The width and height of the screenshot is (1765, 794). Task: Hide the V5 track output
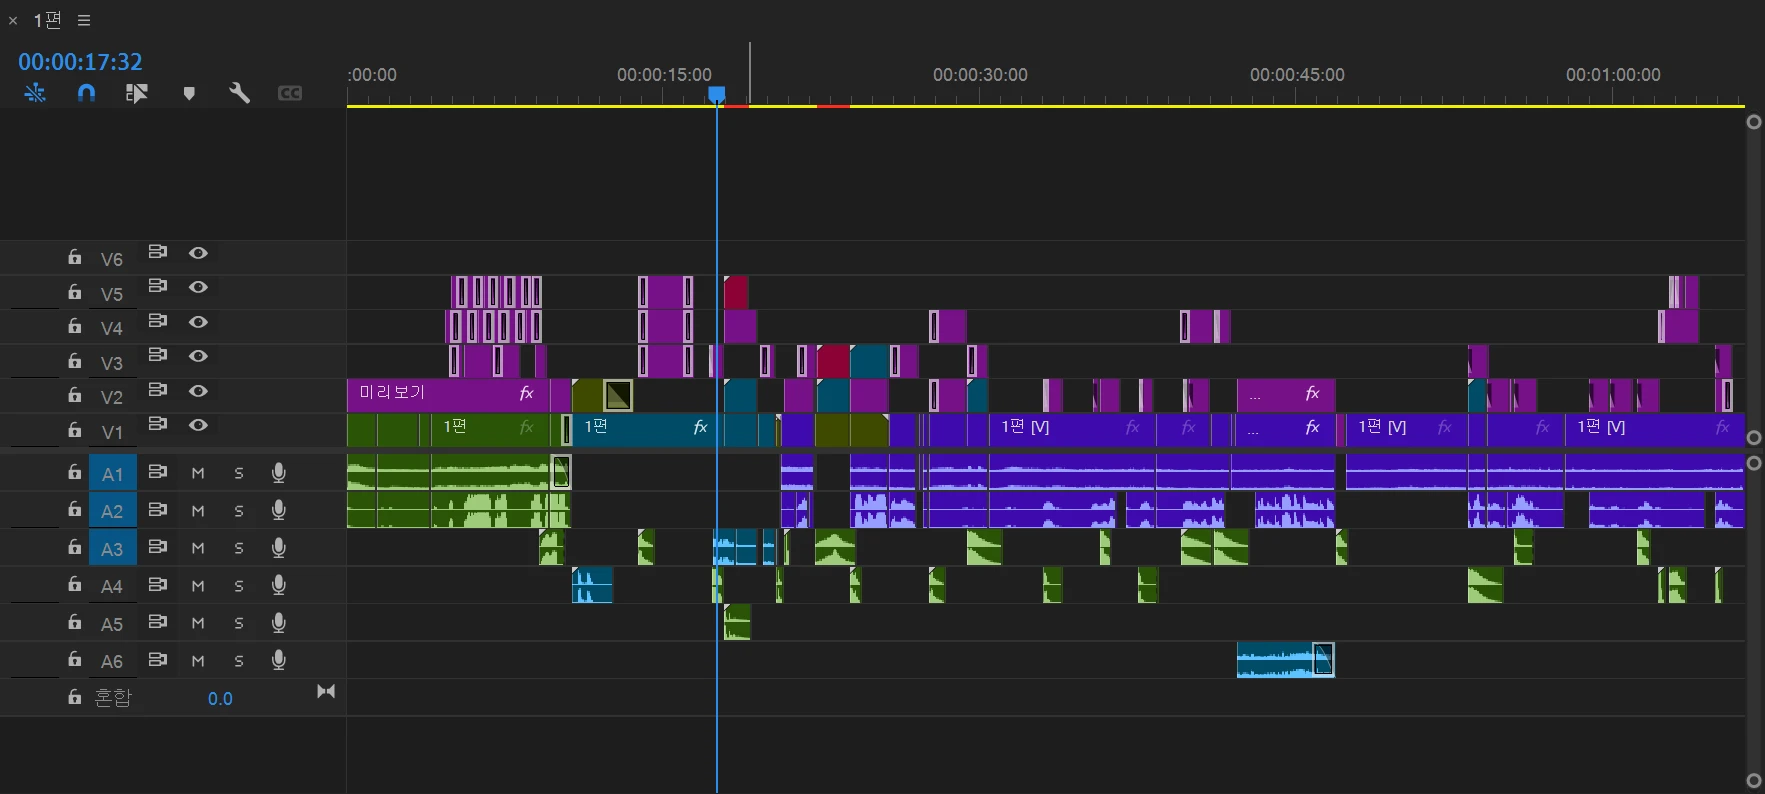click(198, 287)
